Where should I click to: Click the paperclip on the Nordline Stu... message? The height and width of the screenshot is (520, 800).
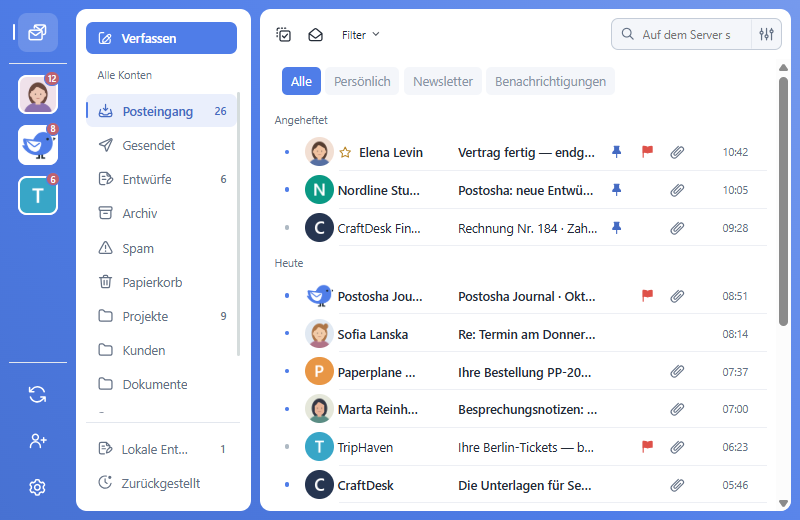(x=677, y=190)
